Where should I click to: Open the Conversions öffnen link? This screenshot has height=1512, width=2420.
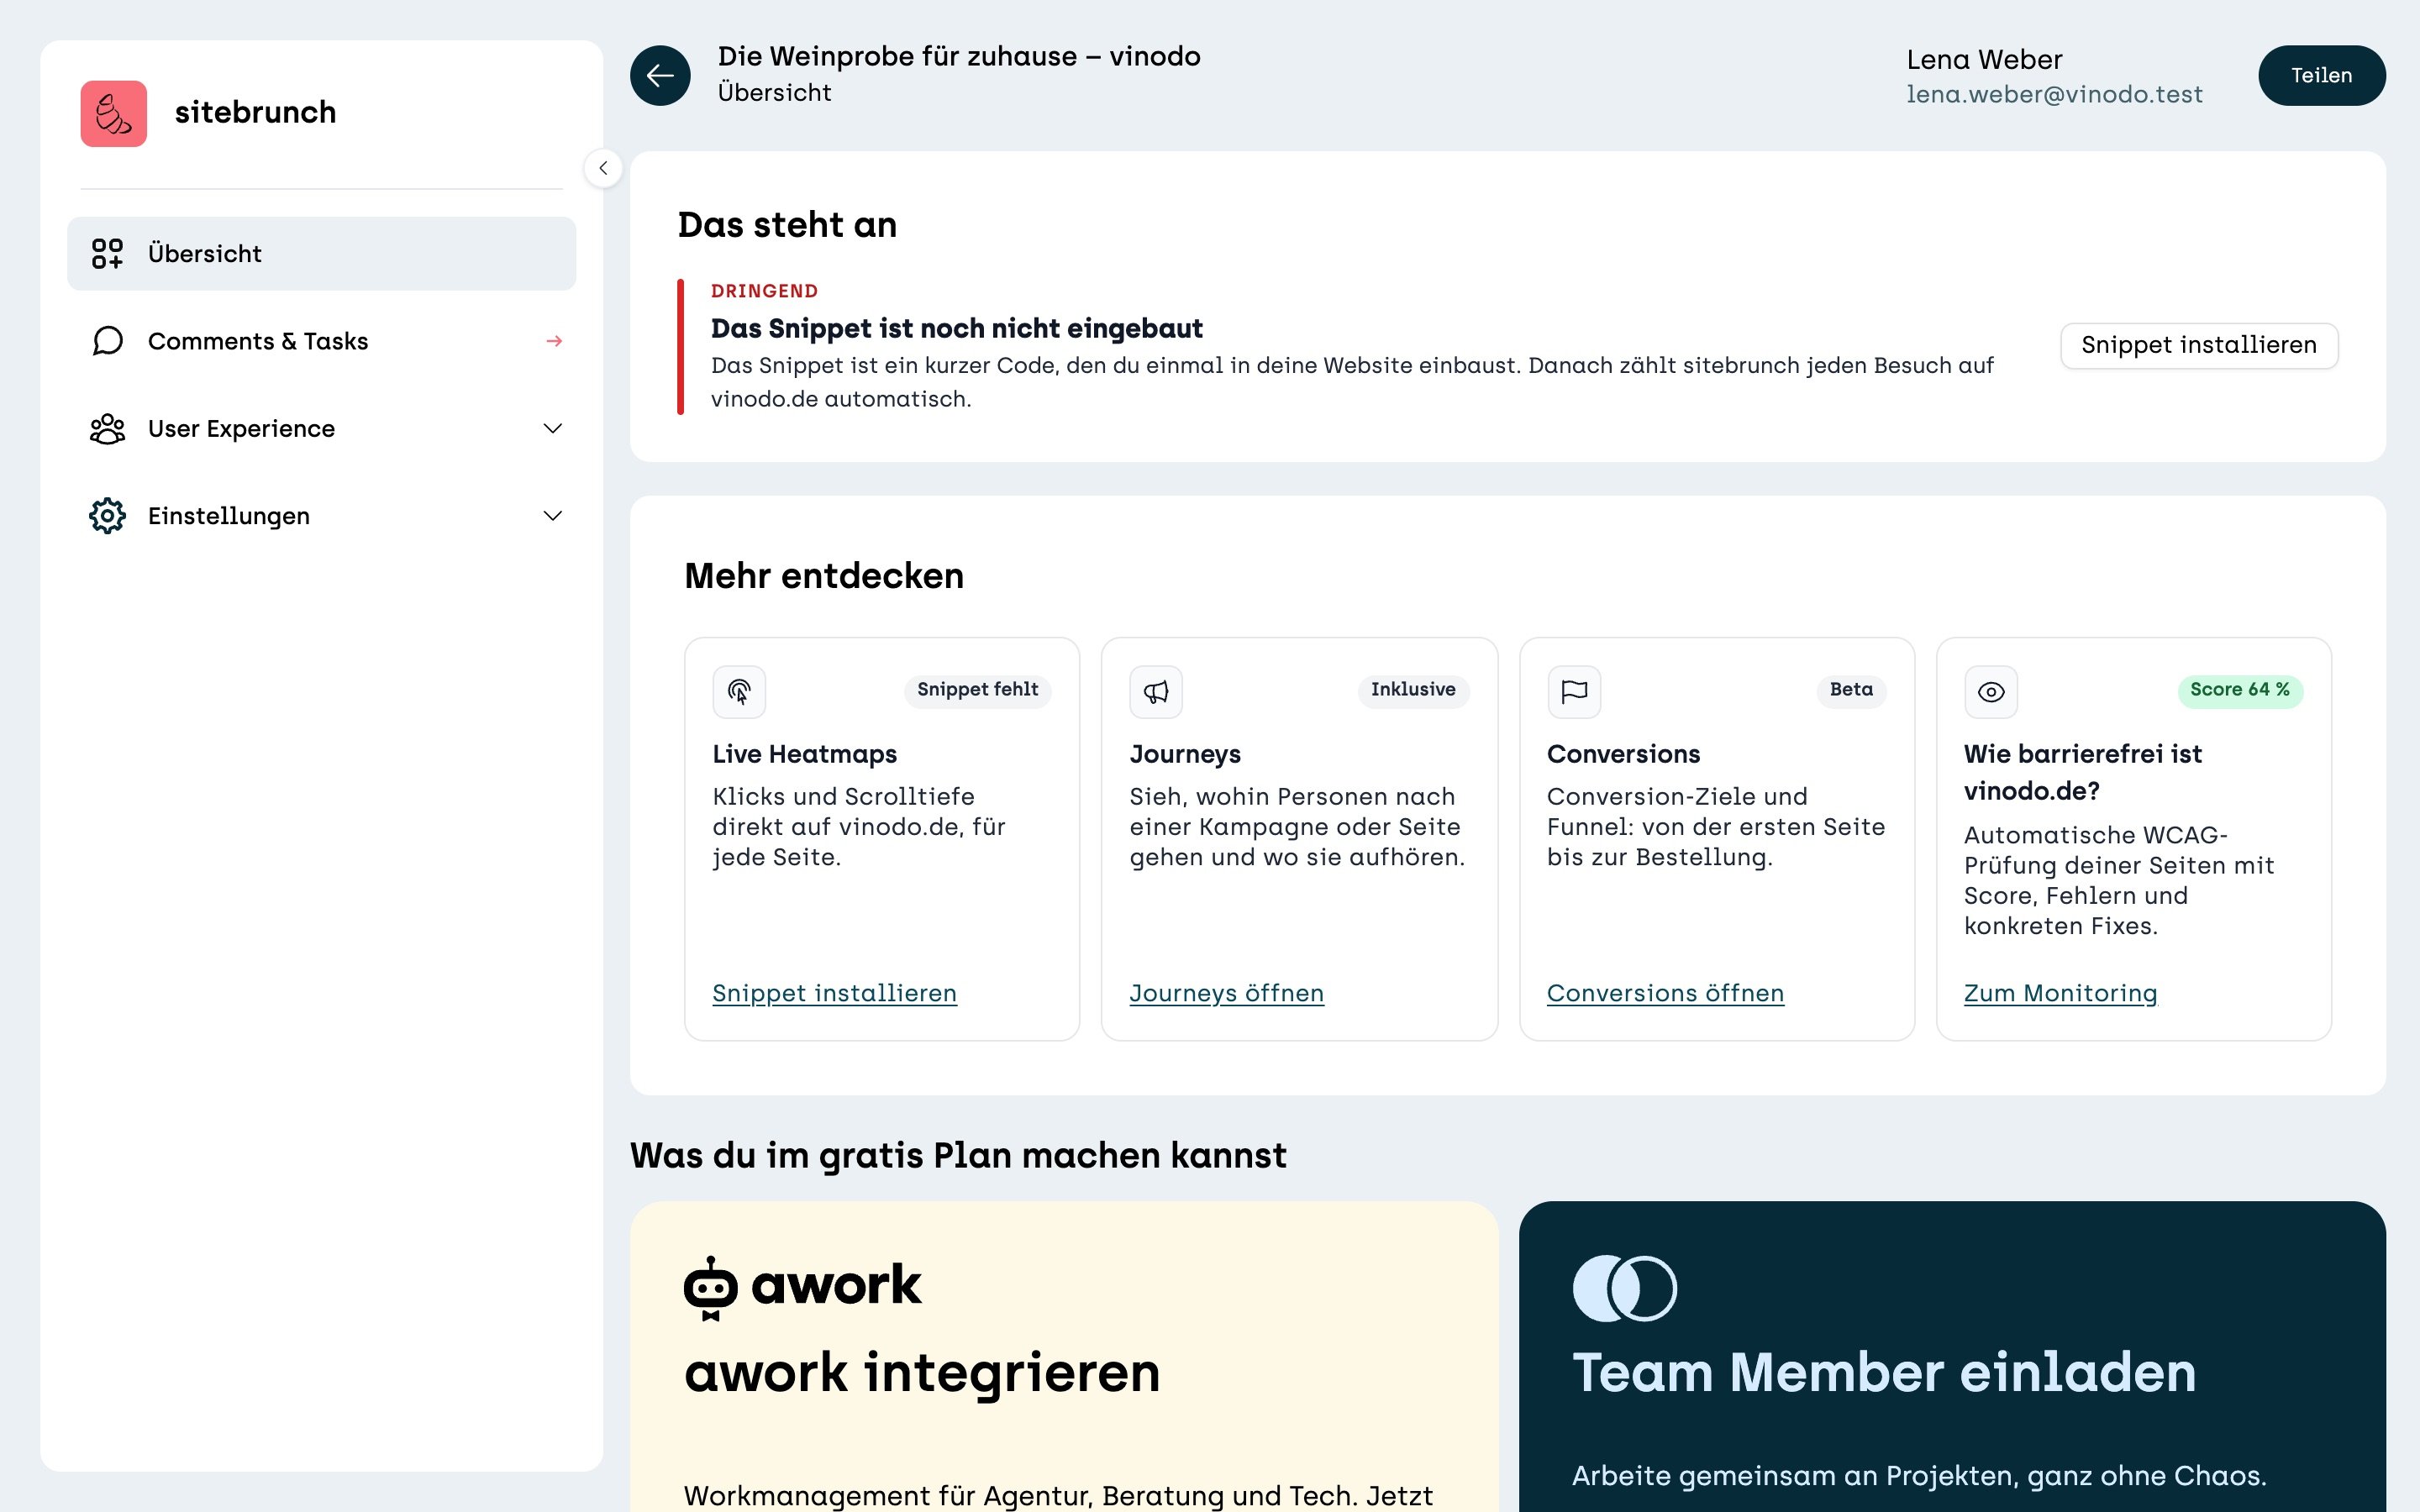tap(1665, 993)
